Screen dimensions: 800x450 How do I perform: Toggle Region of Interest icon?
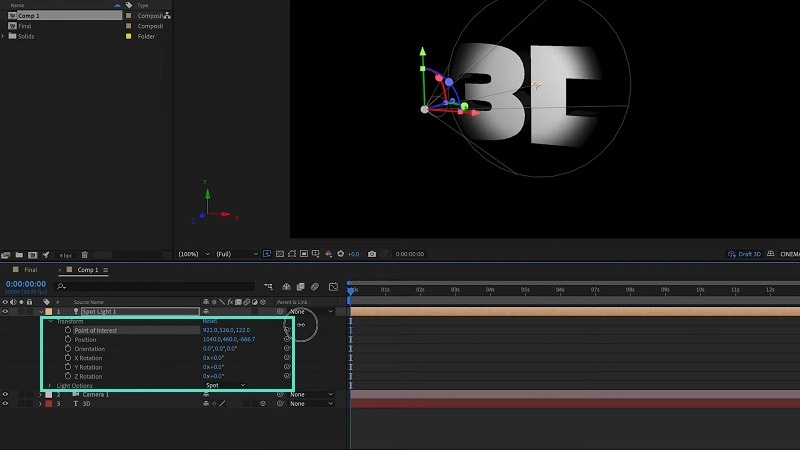(304, 254)
